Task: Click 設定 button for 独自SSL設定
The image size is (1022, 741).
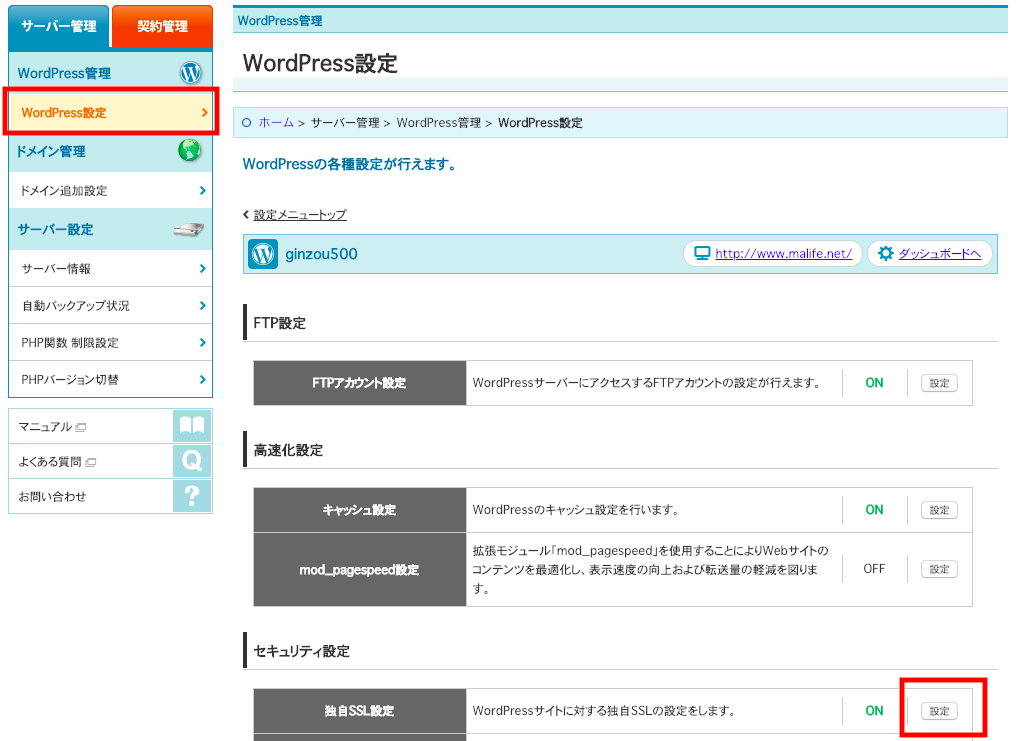Action: pyautogui.click(x=939, y=711)
